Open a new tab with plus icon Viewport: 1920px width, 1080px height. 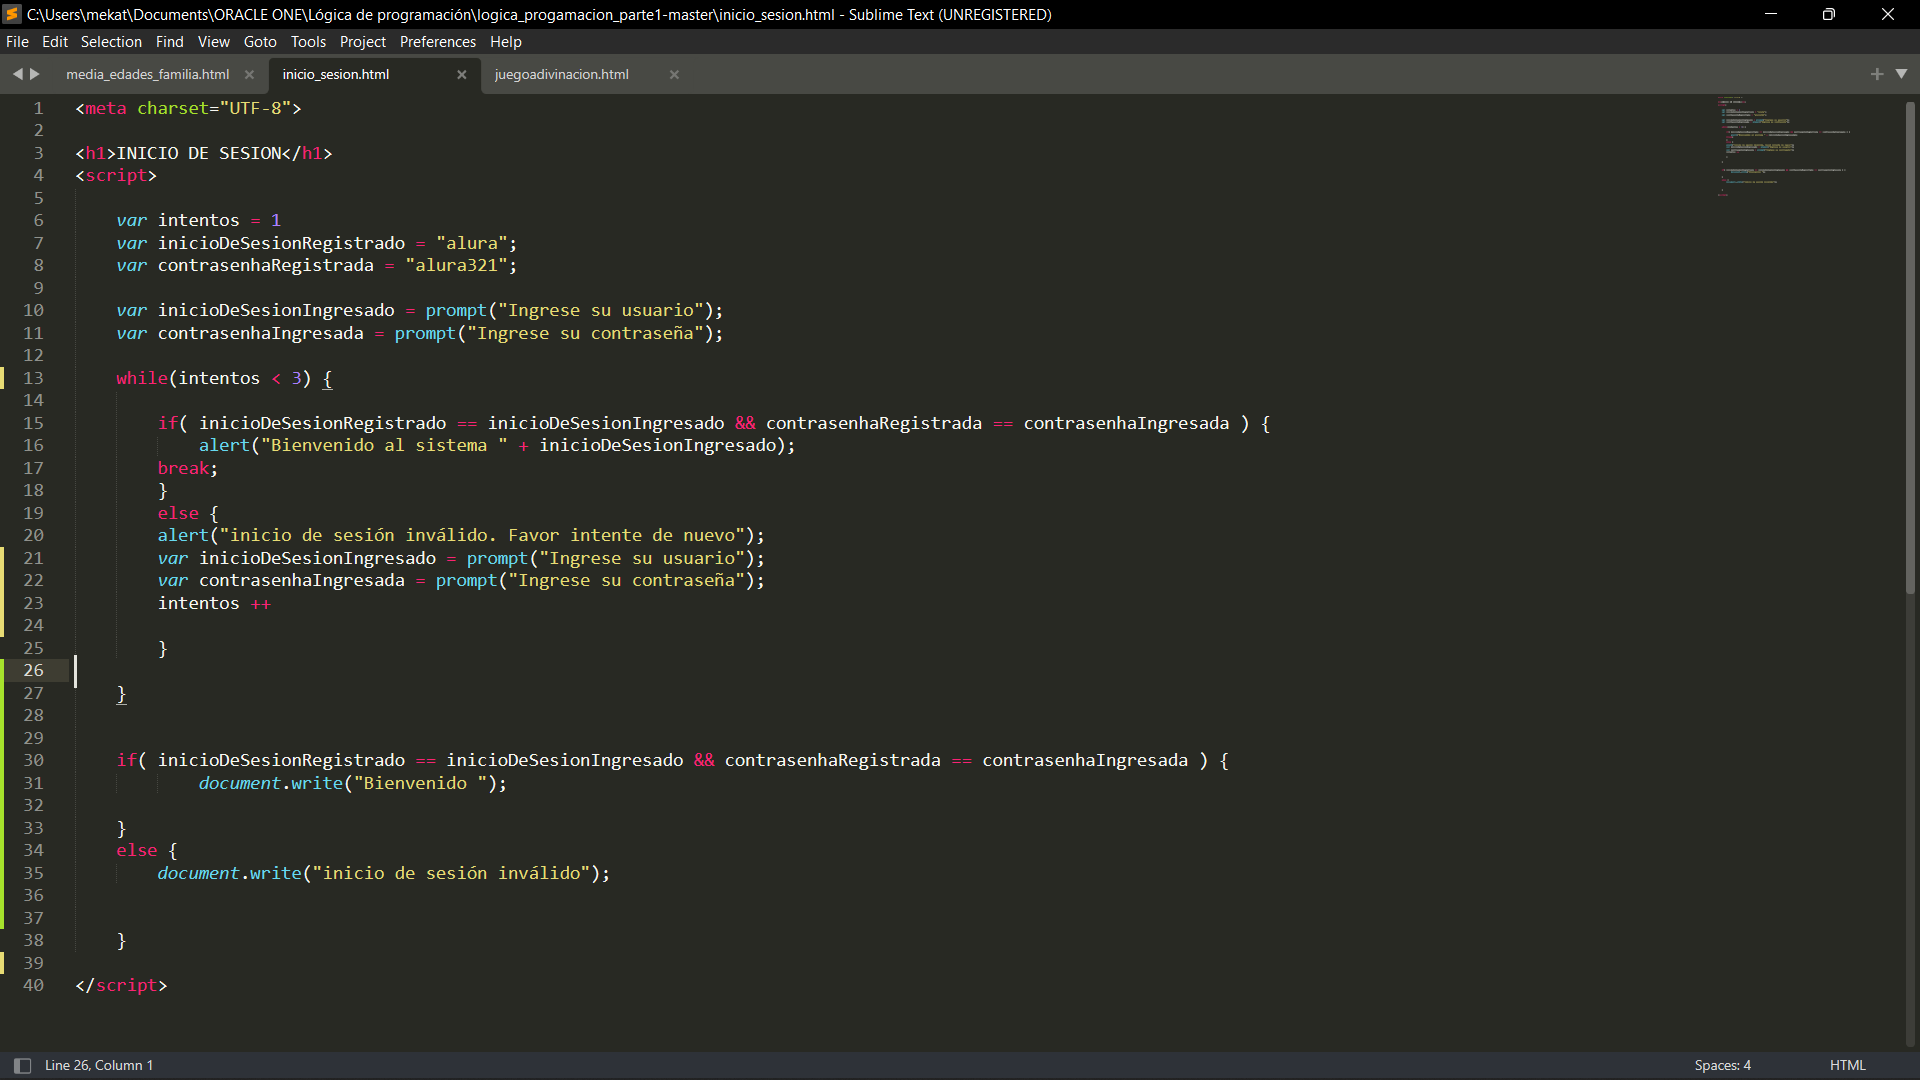(x=1877, y=74)
